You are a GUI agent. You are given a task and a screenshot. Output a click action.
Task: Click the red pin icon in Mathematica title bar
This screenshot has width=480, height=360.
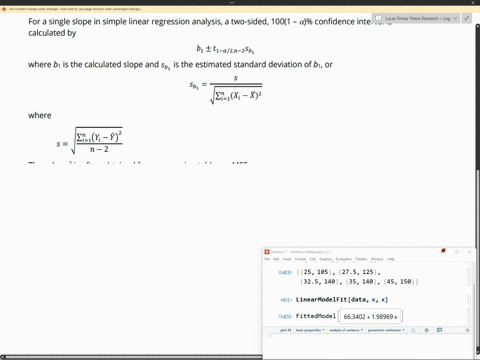tap(443, 251)
